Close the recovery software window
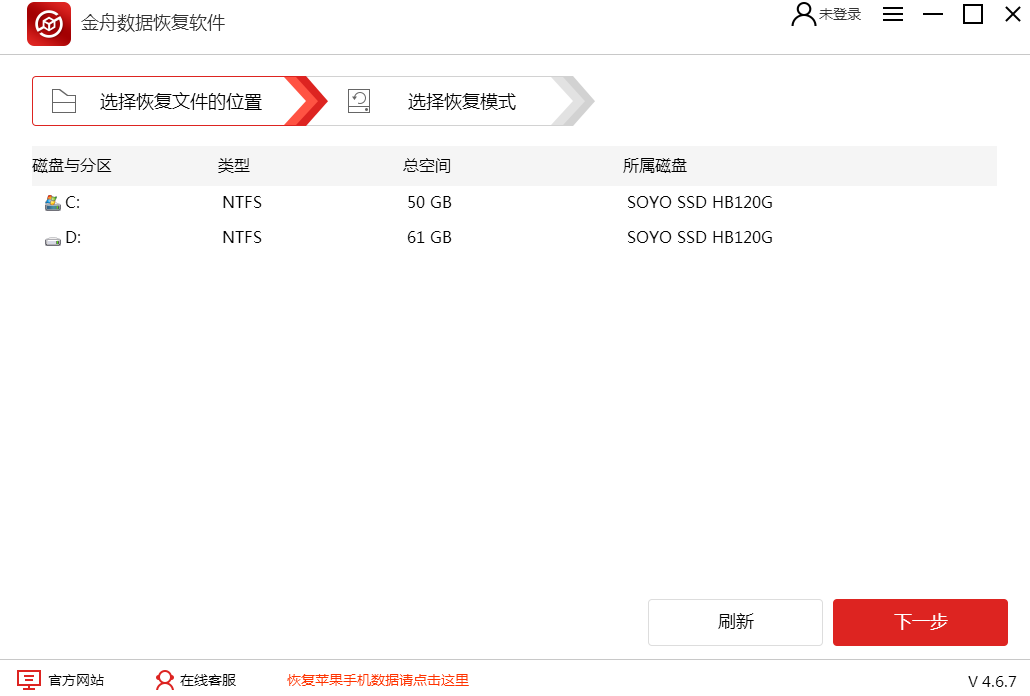 1012,14
